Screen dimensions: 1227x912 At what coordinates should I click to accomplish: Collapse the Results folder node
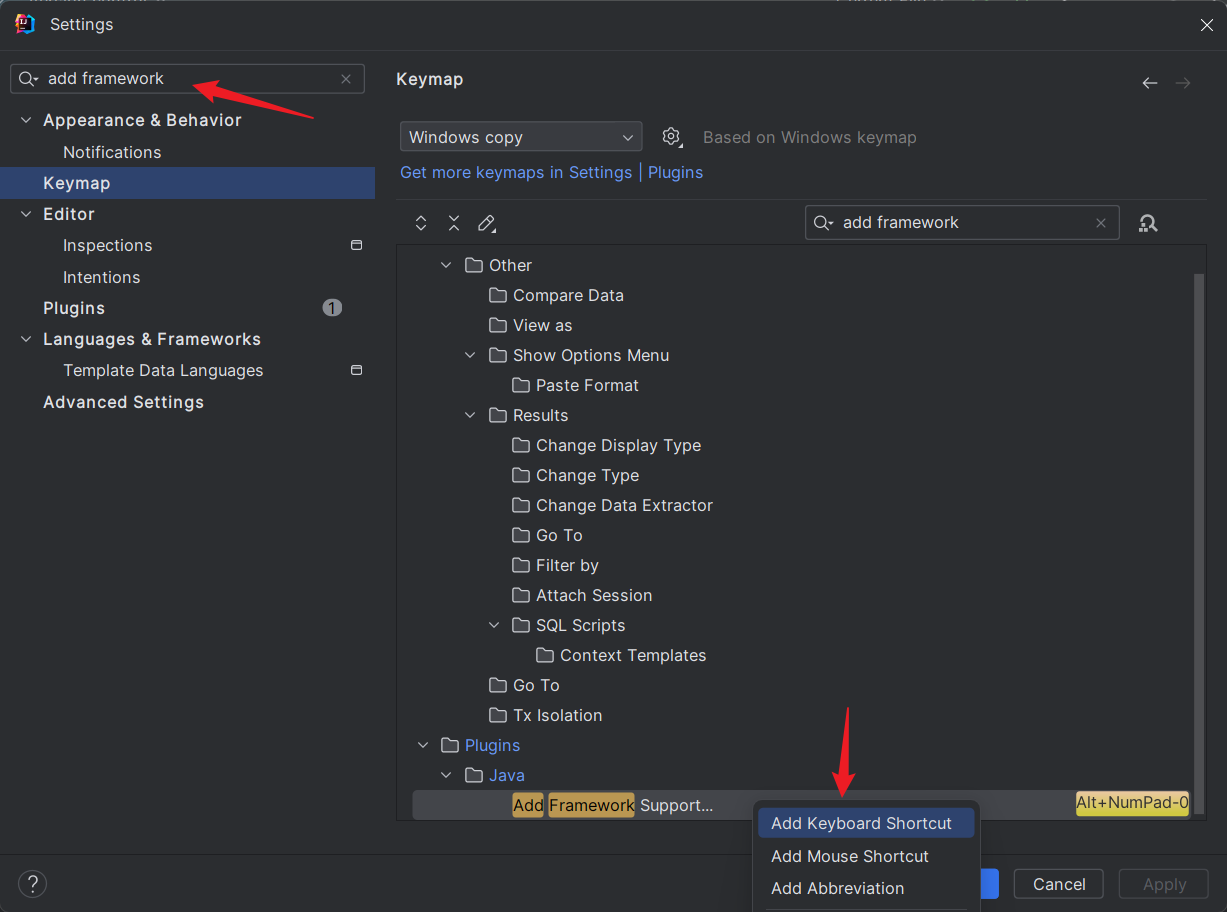click(x=470, y=415)
